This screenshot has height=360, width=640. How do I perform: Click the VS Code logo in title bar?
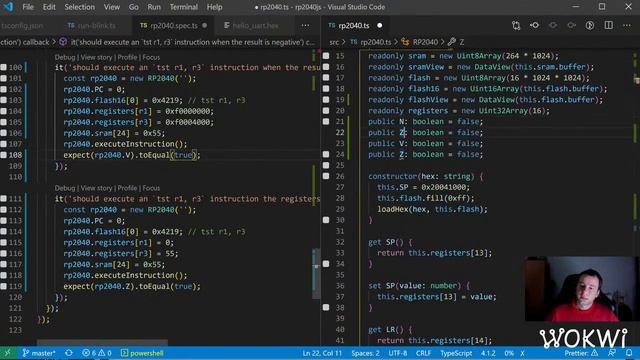tap(8, 7)
